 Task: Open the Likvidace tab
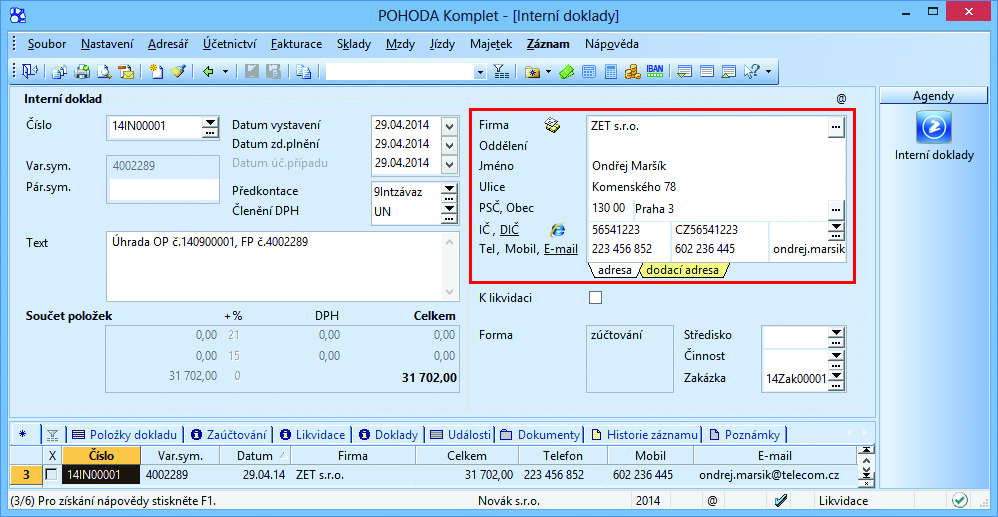[x=313, y=435]
